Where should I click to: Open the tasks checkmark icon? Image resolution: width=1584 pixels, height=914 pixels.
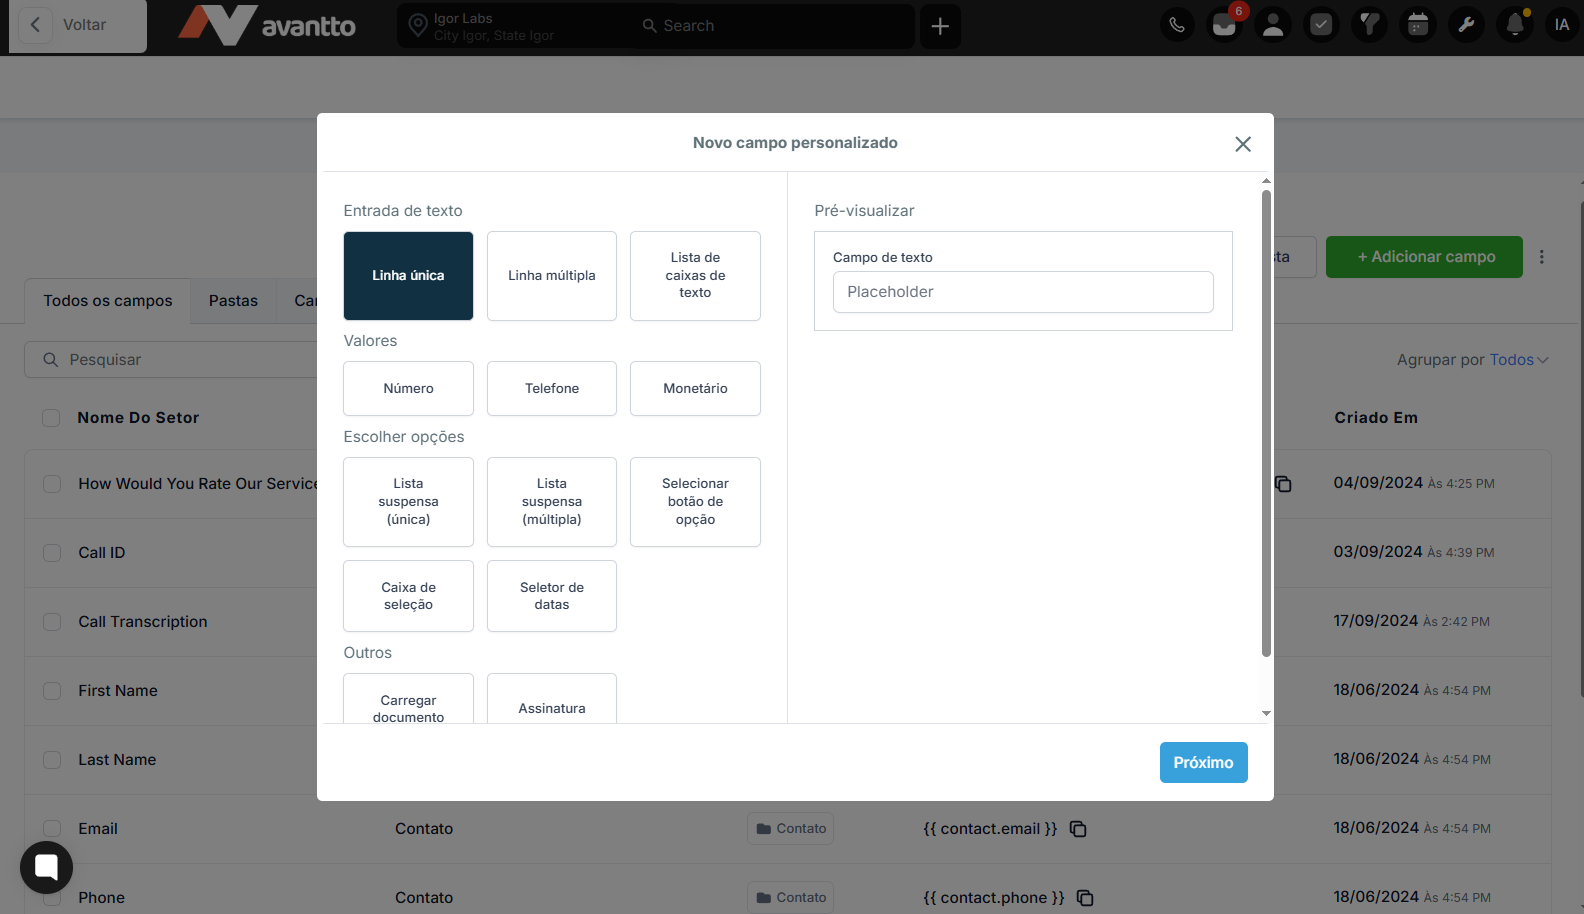pyautogui.click(x=1321, y=25)
